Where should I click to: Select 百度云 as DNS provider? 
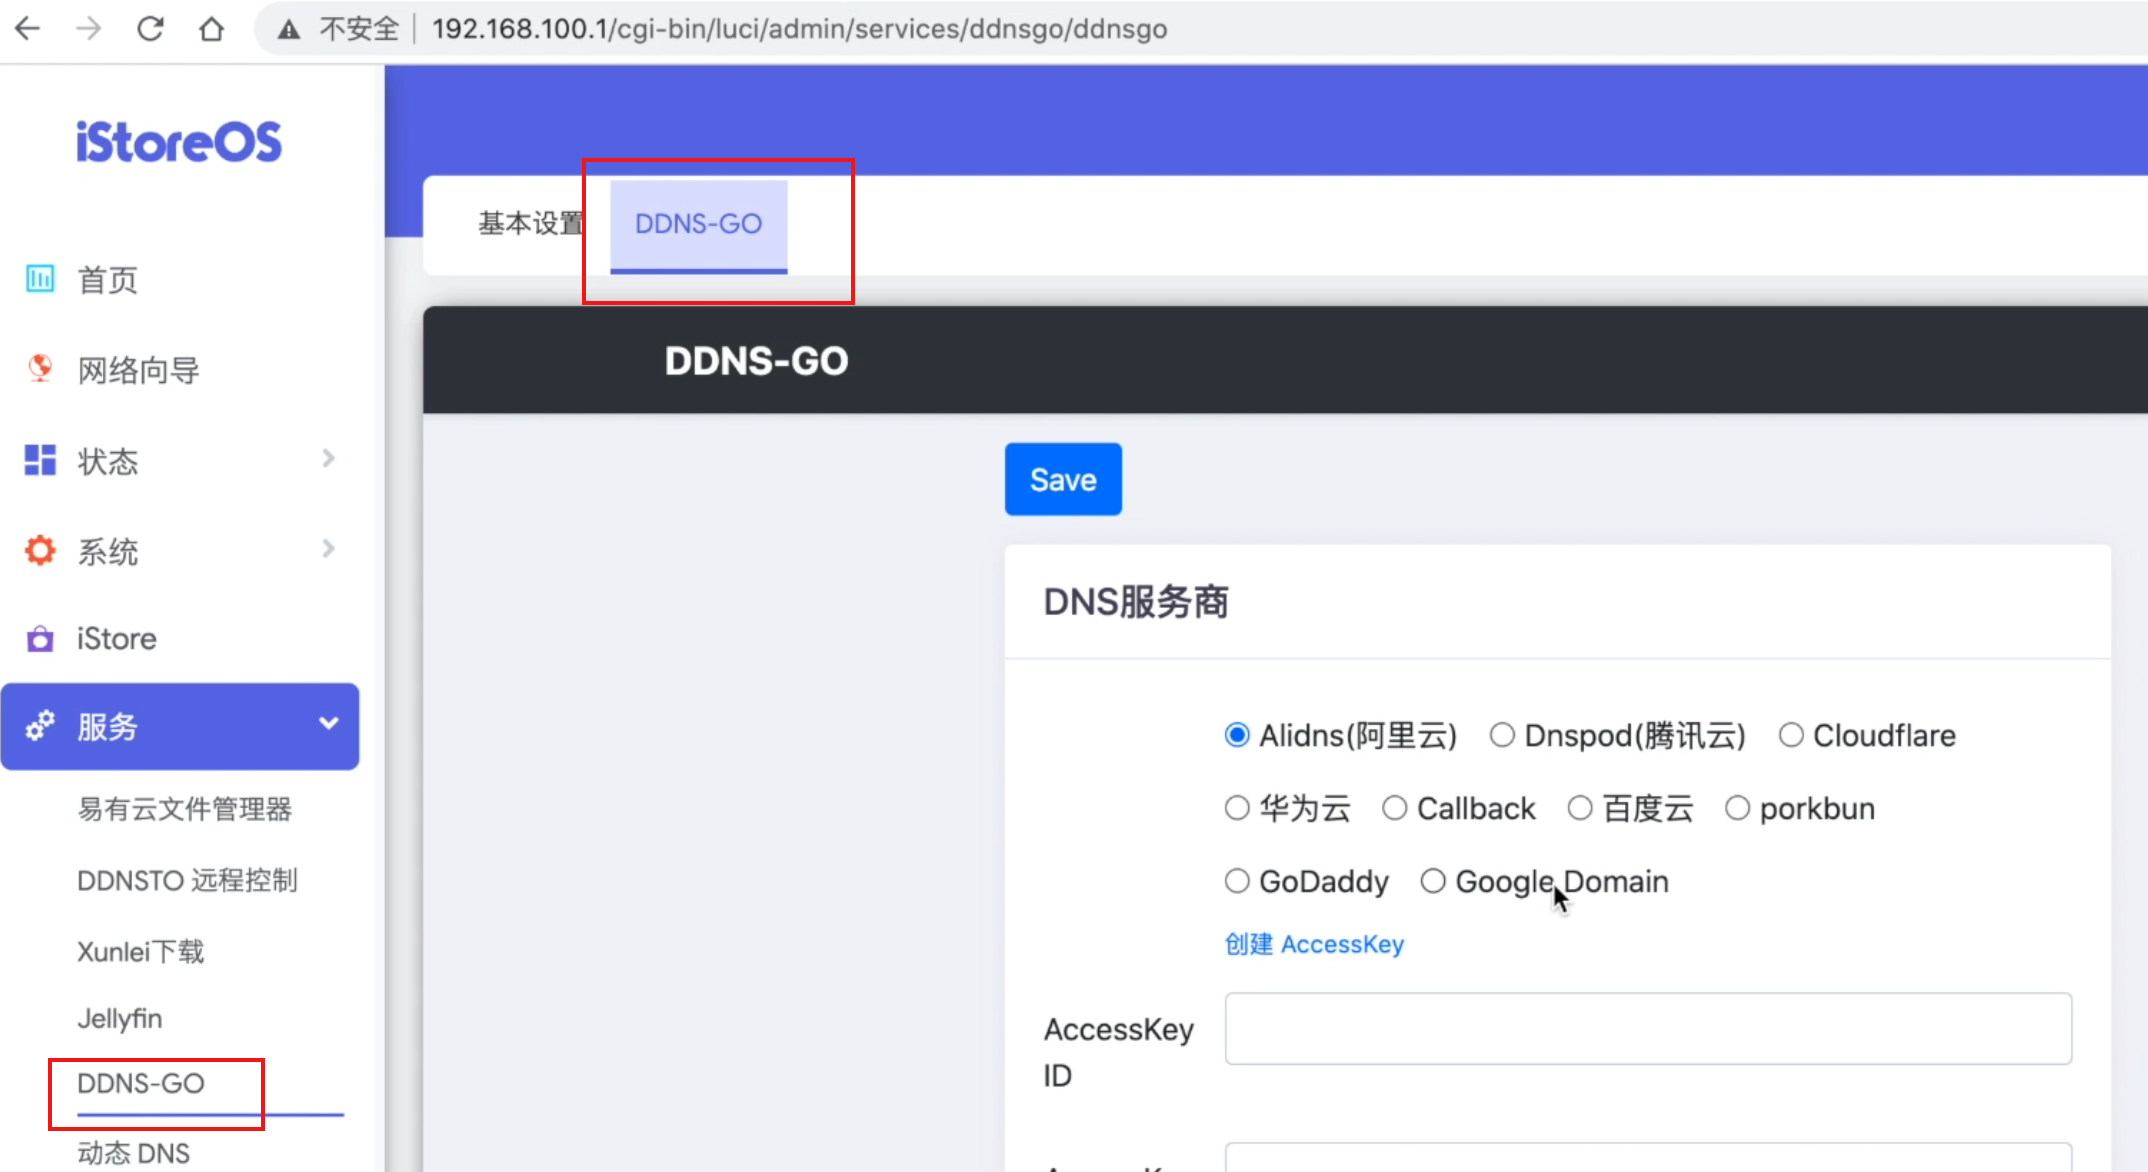coord(1581,808)
